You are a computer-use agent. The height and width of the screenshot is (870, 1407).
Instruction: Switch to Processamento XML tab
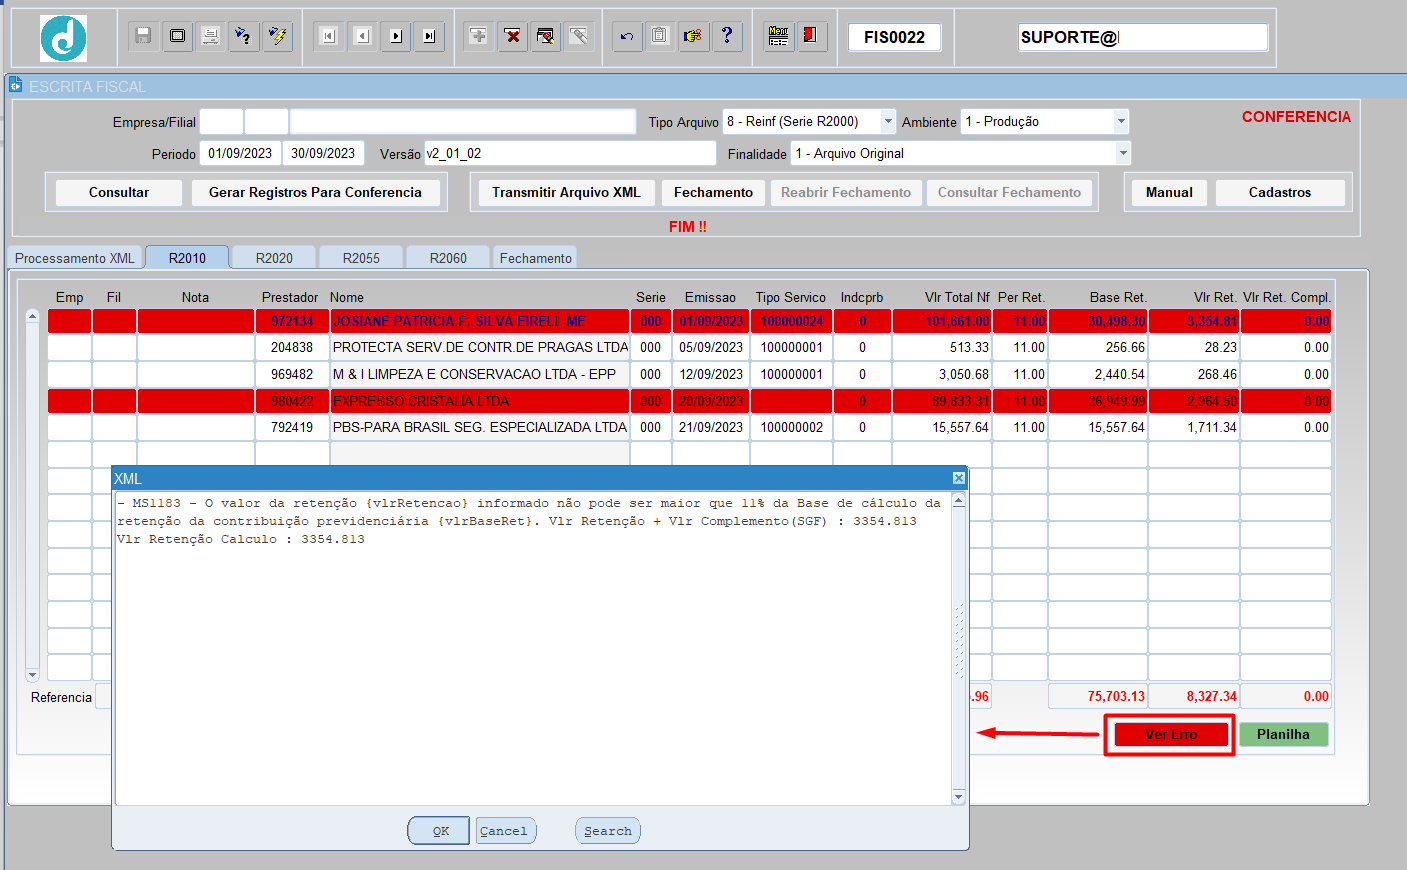[75, 258]
